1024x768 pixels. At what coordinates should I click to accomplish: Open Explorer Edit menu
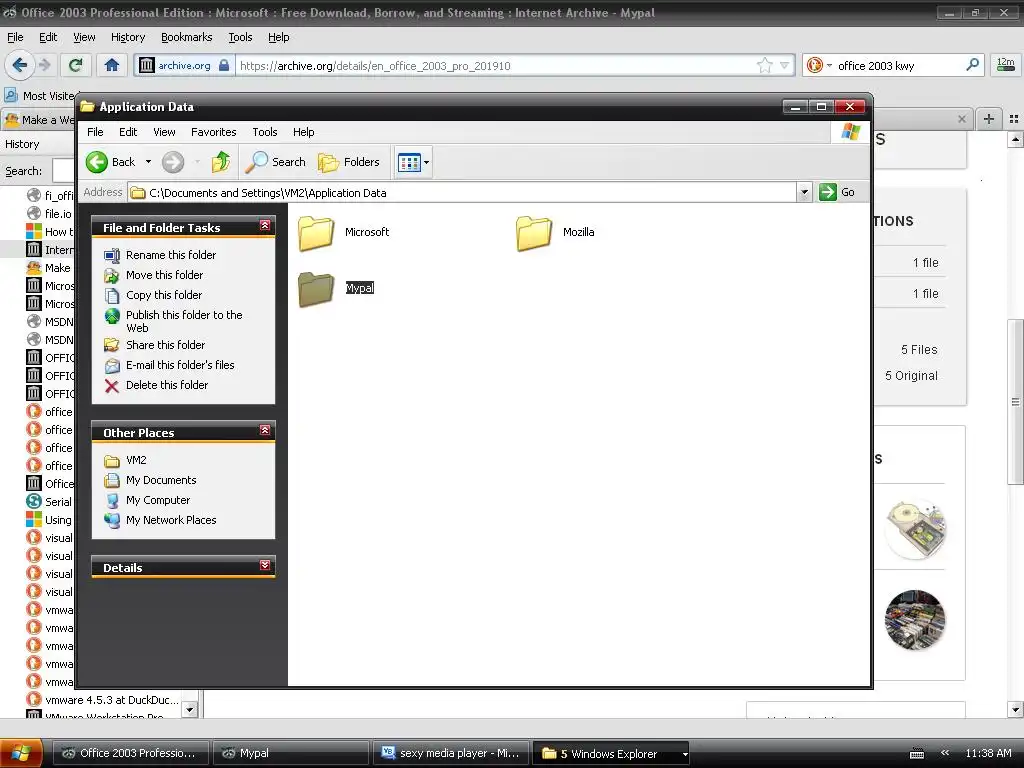(x=128, y=132)
